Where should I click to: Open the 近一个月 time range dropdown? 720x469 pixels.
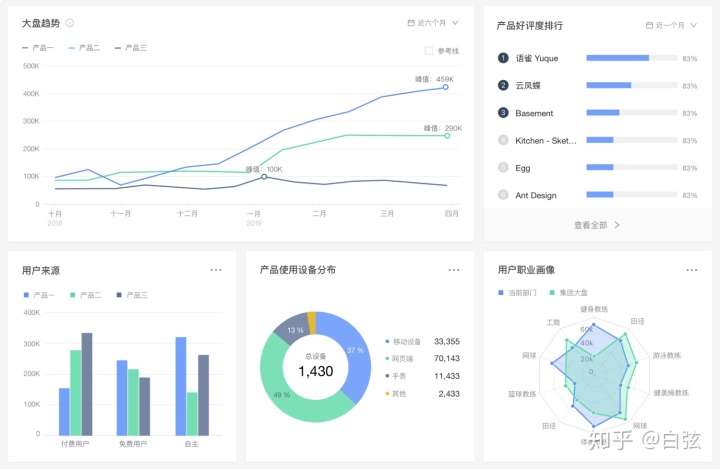point(671,25)
